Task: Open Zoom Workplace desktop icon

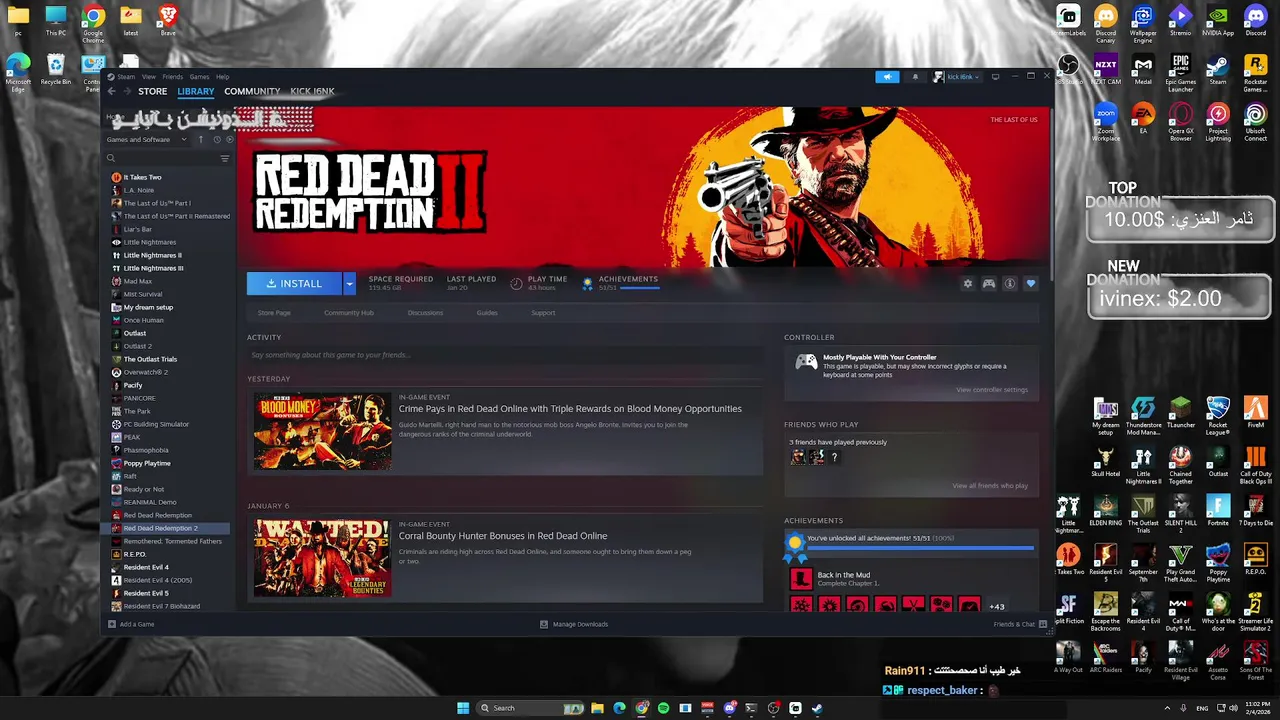Action: [1106, 122]
